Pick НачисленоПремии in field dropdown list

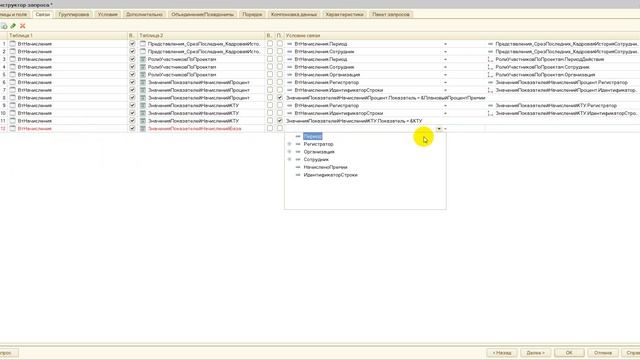coord(325,167)
